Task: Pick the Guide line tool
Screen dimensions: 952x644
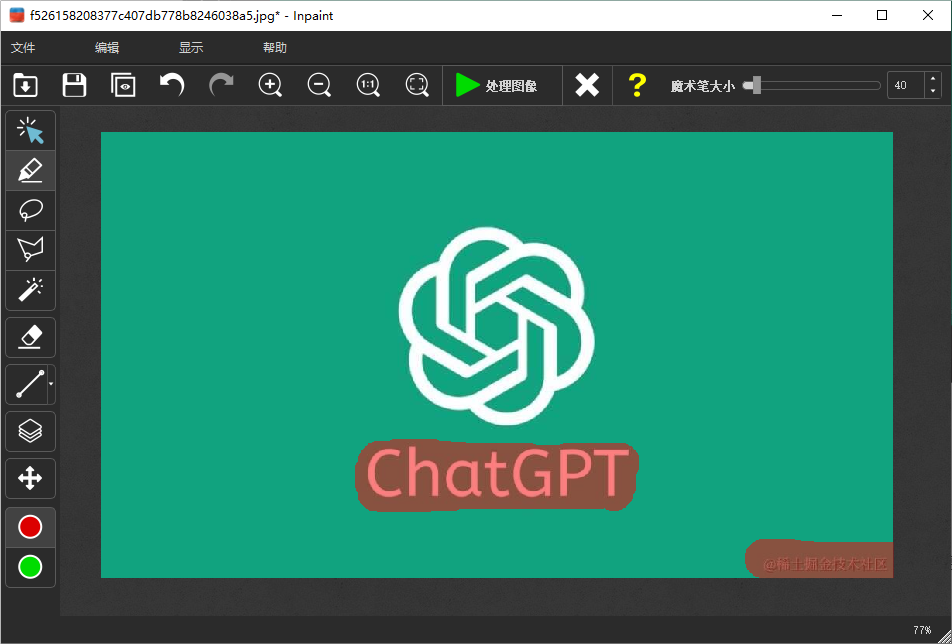Action: point(26,384)
